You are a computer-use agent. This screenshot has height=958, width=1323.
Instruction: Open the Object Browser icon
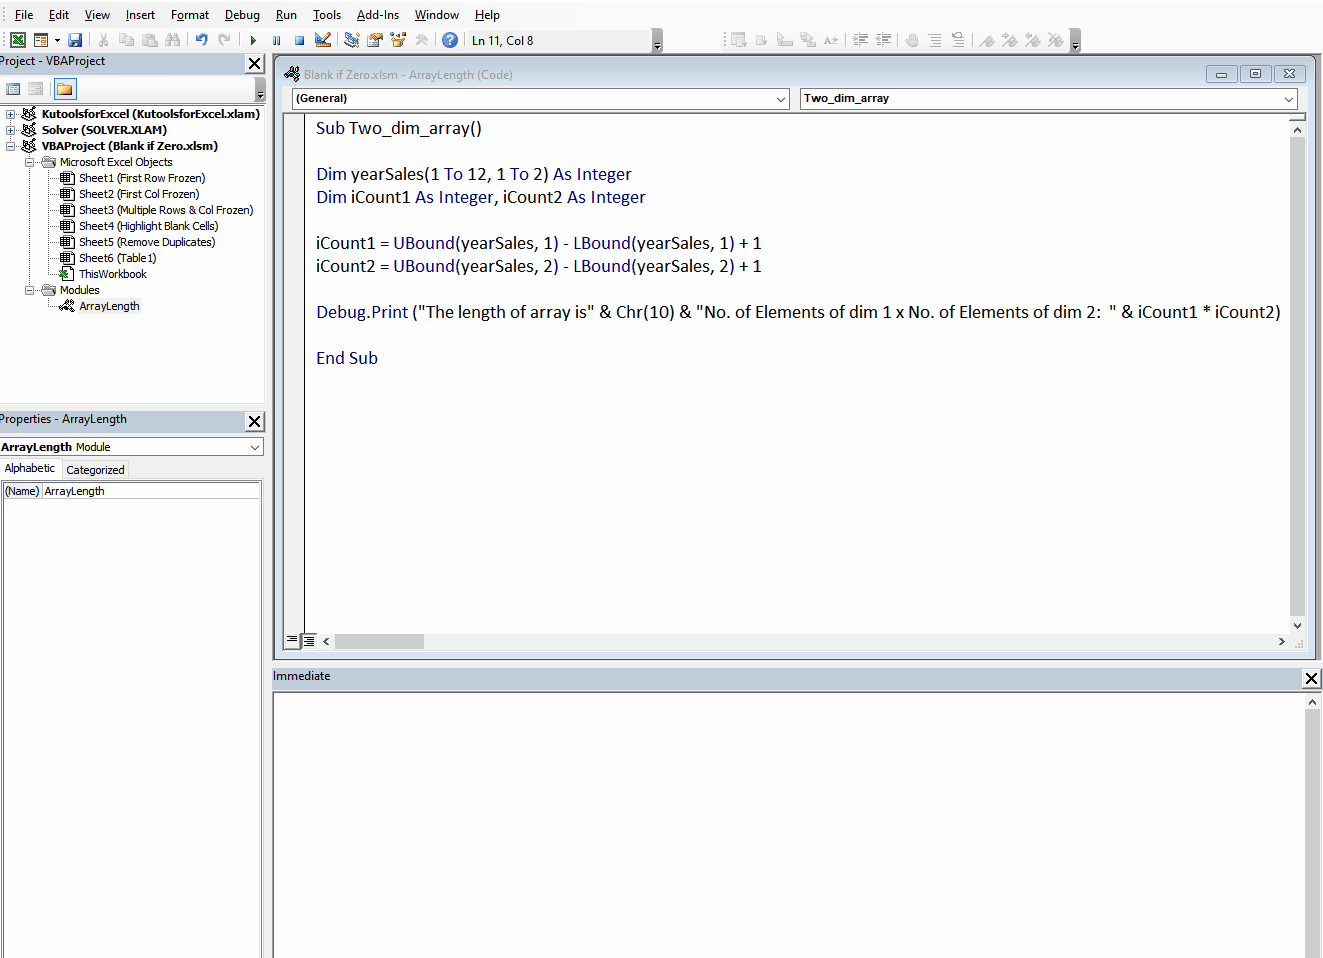pyautogui.click(x=398, y=40)
